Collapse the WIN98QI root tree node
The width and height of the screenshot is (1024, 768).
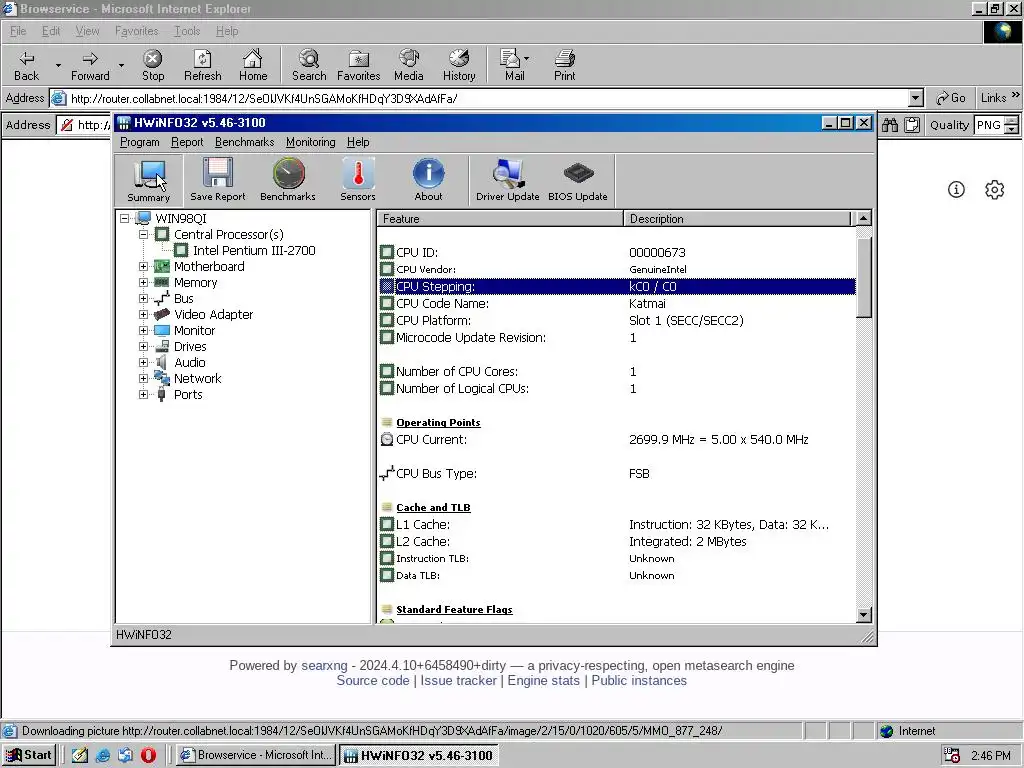[x=125, y=219]
